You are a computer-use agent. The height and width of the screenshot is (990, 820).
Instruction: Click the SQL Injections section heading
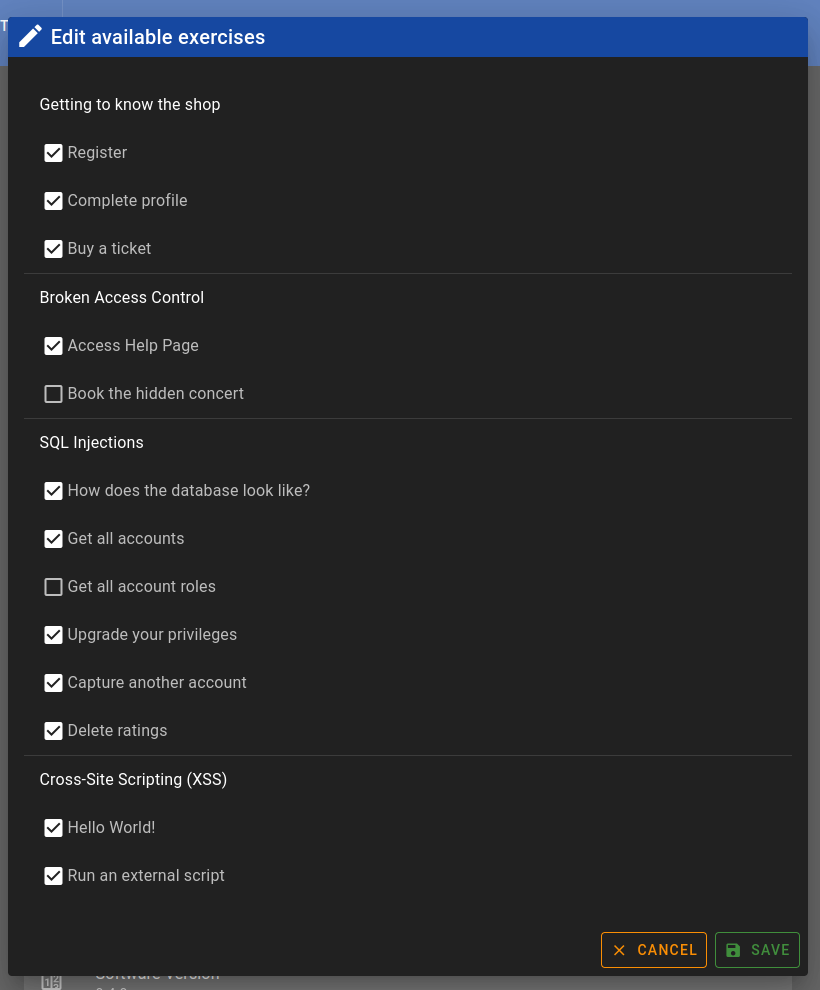point(92,442)
